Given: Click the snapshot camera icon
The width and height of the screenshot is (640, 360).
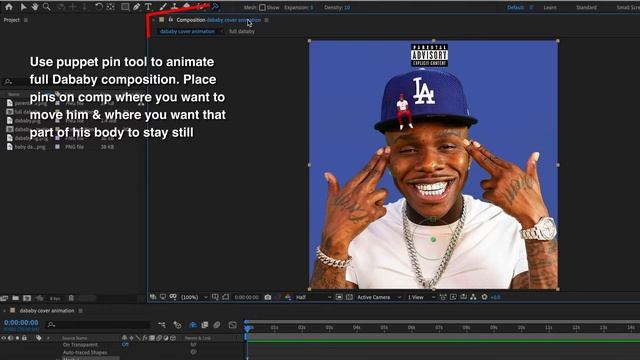Looking at the screenshot, I should [x=268, y=297].
